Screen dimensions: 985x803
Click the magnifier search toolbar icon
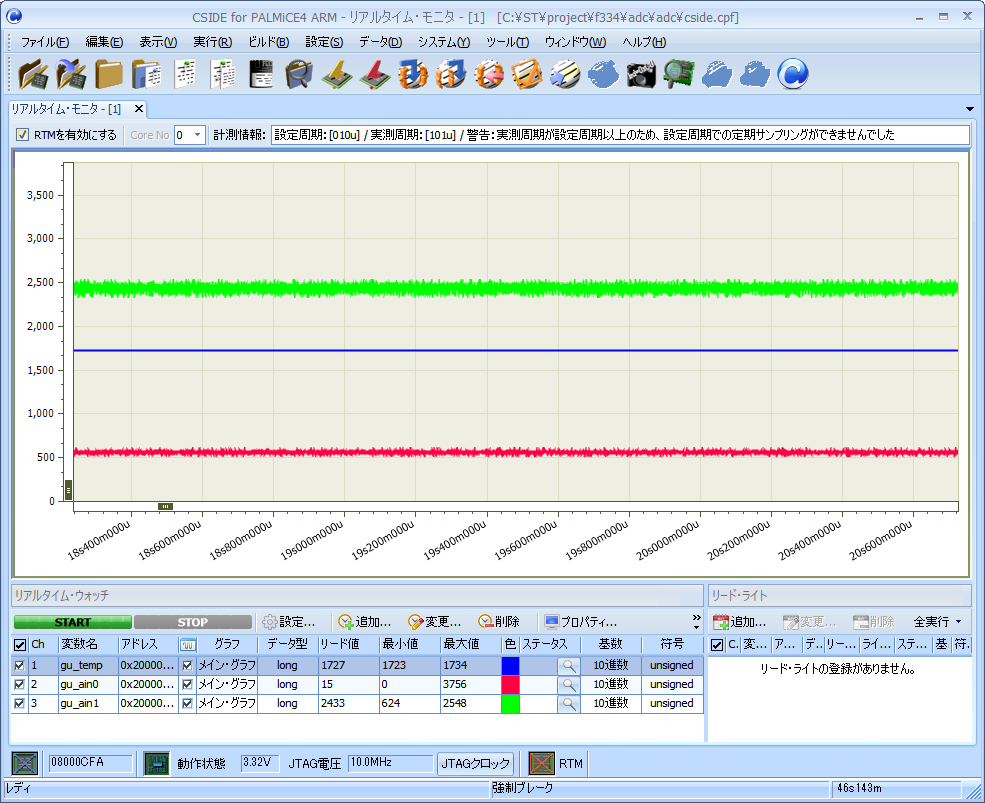click(x=299, y=74)
